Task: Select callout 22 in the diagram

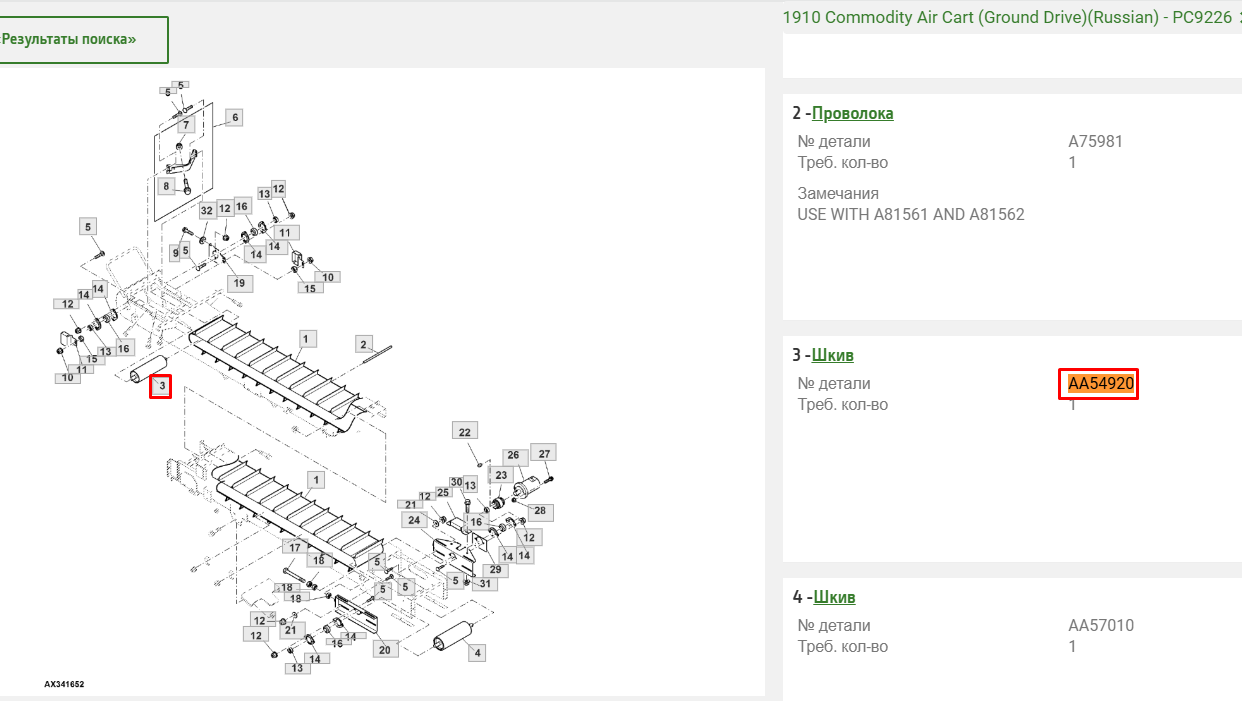Action: 464,431
